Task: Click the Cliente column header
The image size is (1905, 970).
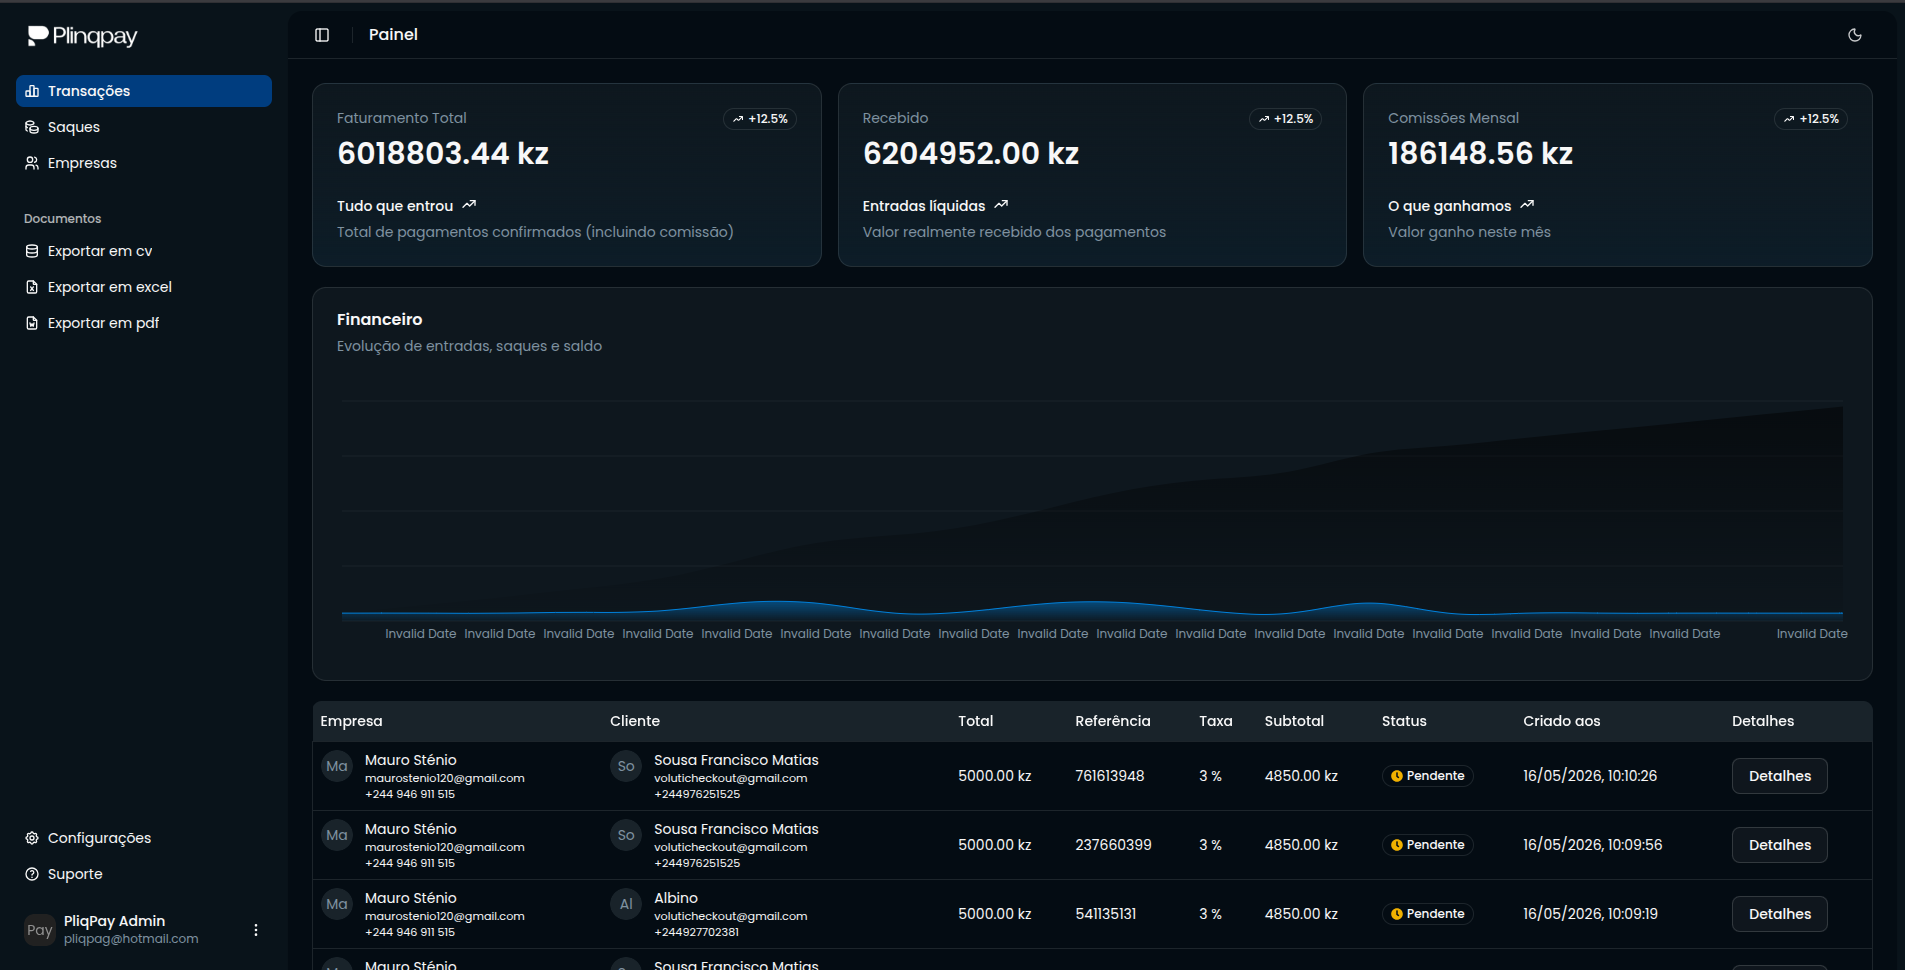Action: pyautogui.click(x=635, y=721)
